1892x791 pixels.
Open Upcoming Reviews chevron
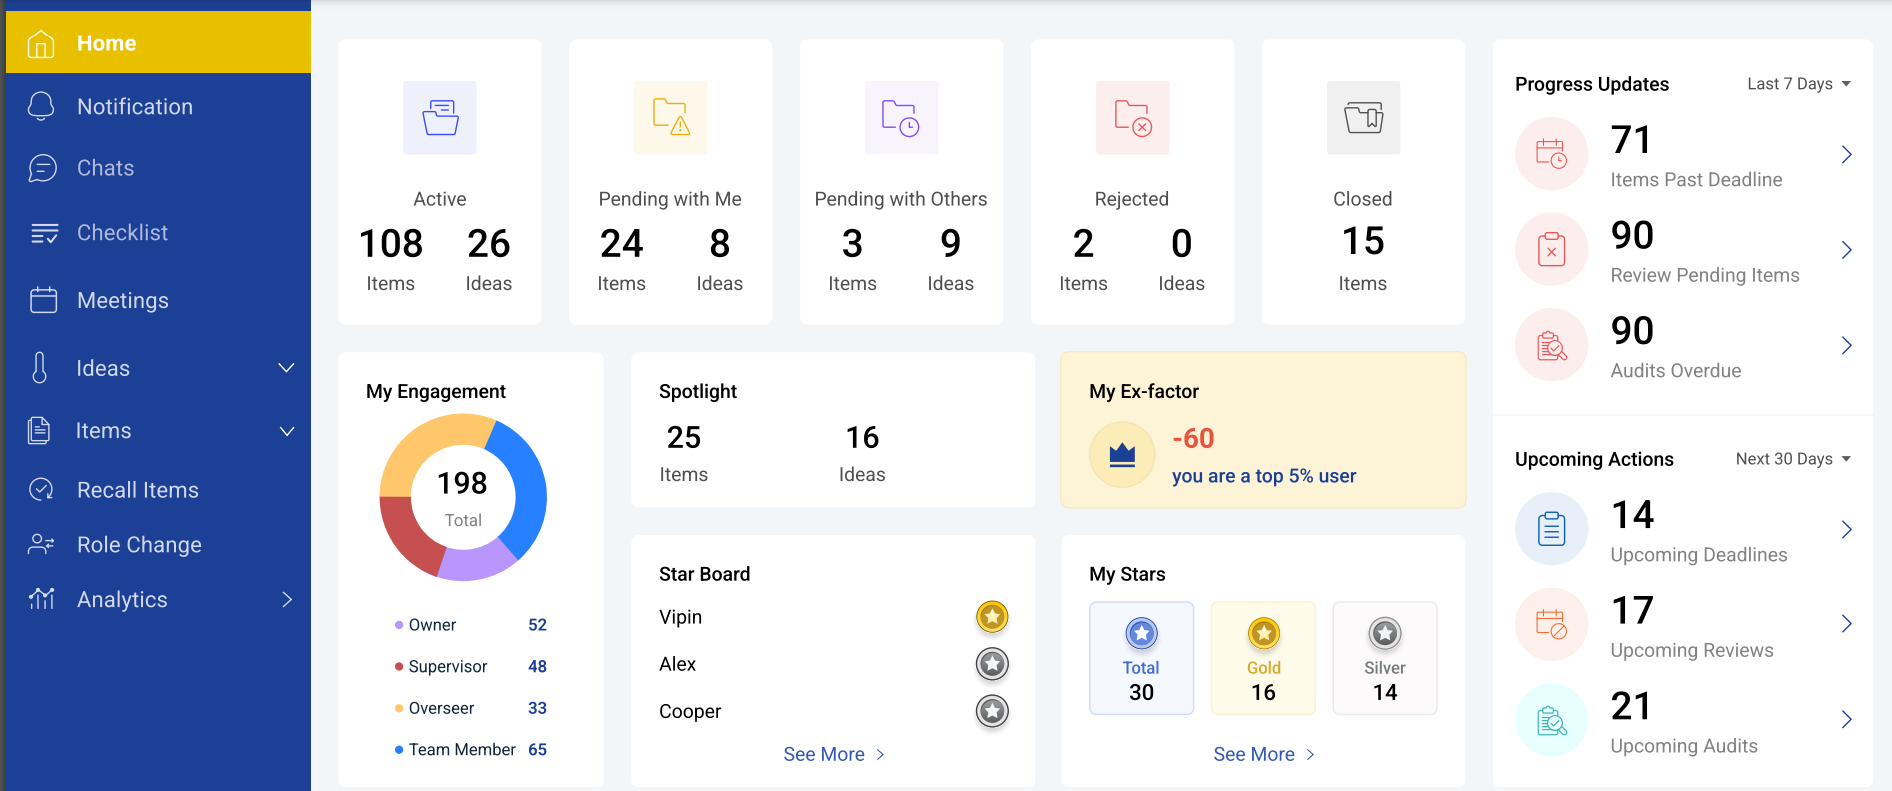pos(1846,624)
